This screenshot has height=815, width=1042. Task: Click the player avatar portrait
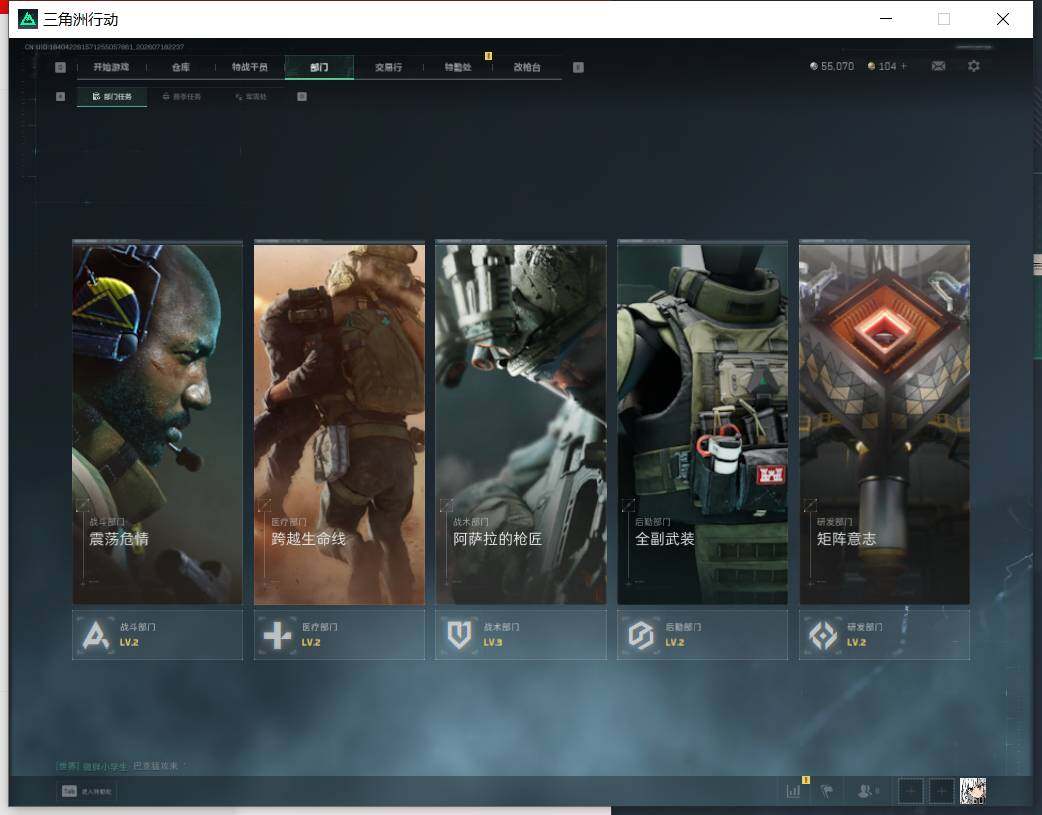click(973, 791)
